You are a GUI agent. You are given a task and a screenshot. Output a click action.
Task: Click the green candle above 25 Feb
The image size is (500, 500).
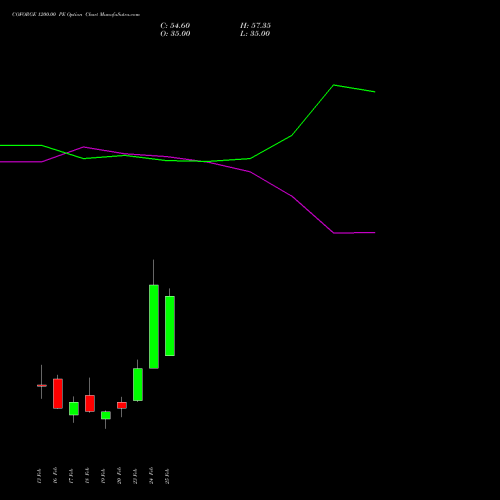pos(170,326)
